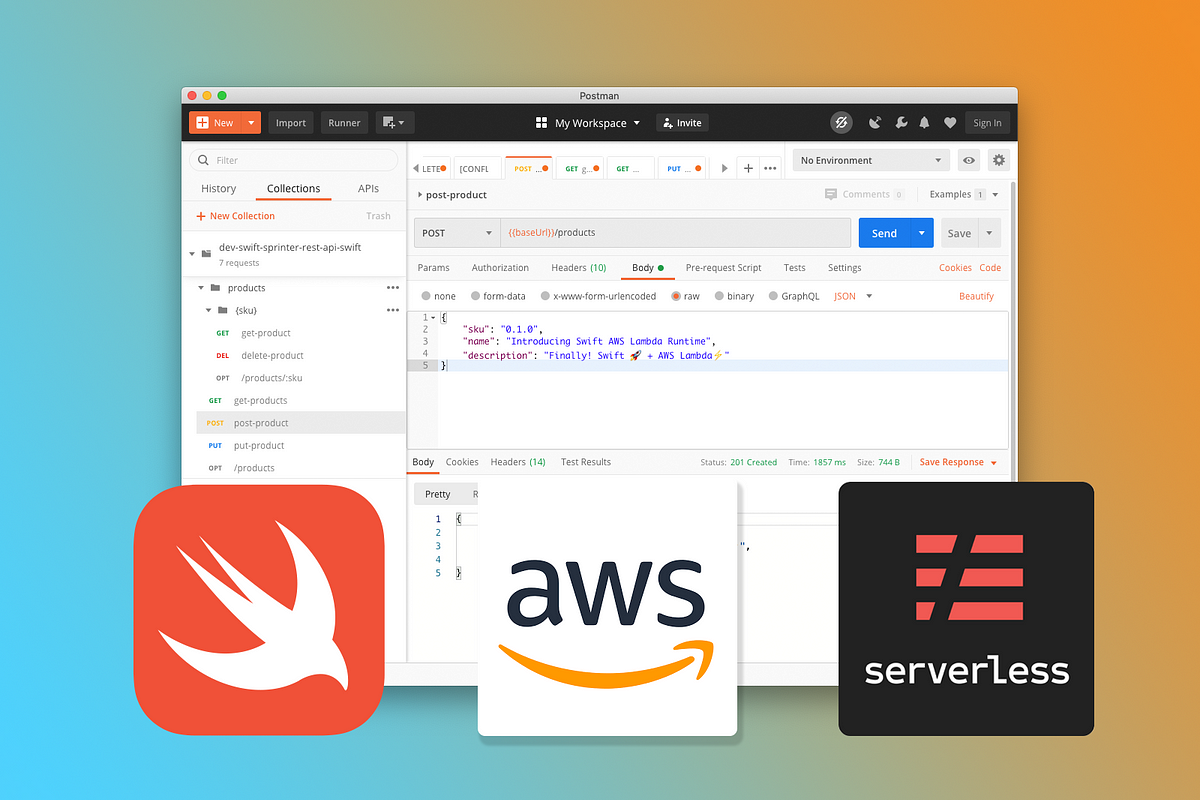1200x800 pixels.
Task: Open manage environments gear icon
Action: [x=998, y=160]
